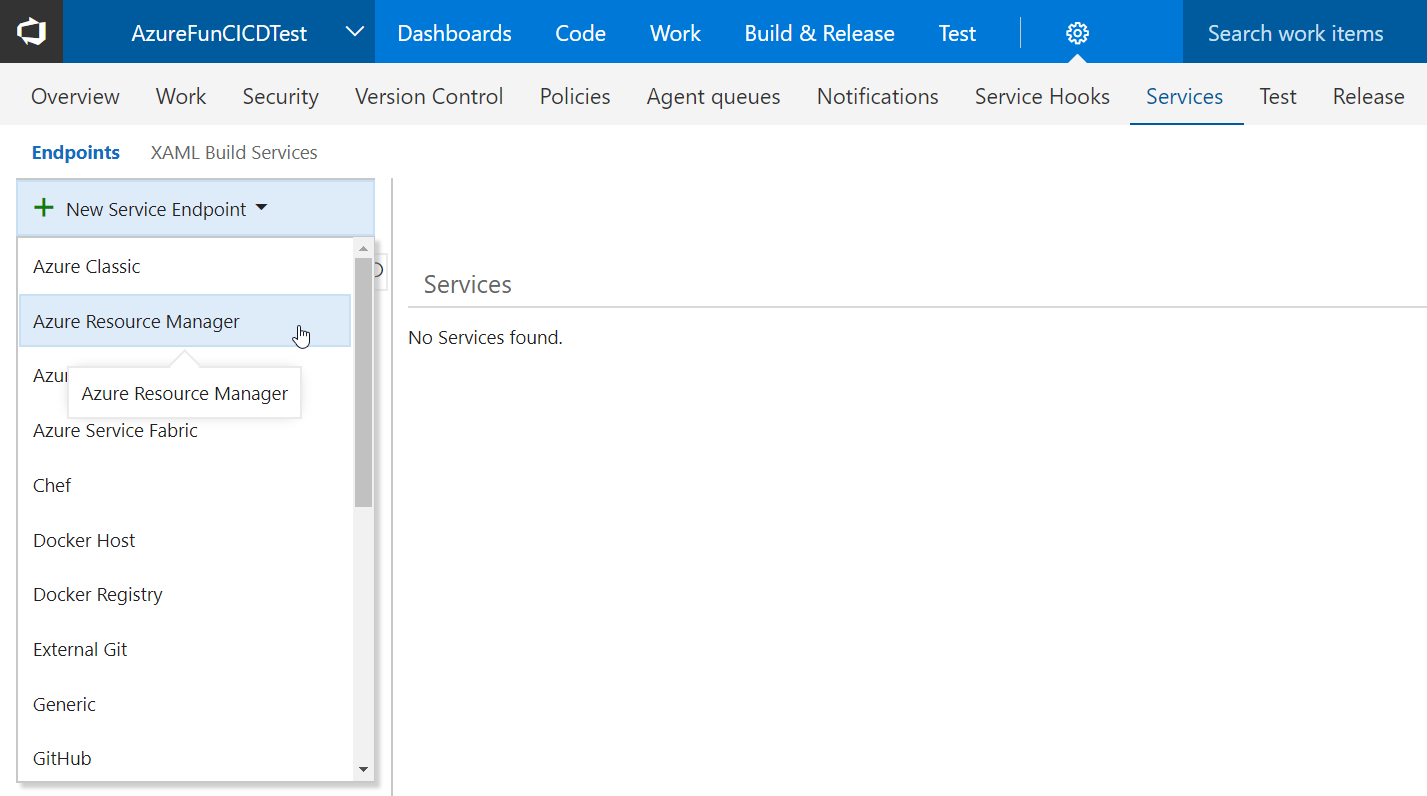This screenshot has width=1427, height=796.
Task: Switch to the Overview settings tab
Action: pyautogui.click(x=75, y=96)
